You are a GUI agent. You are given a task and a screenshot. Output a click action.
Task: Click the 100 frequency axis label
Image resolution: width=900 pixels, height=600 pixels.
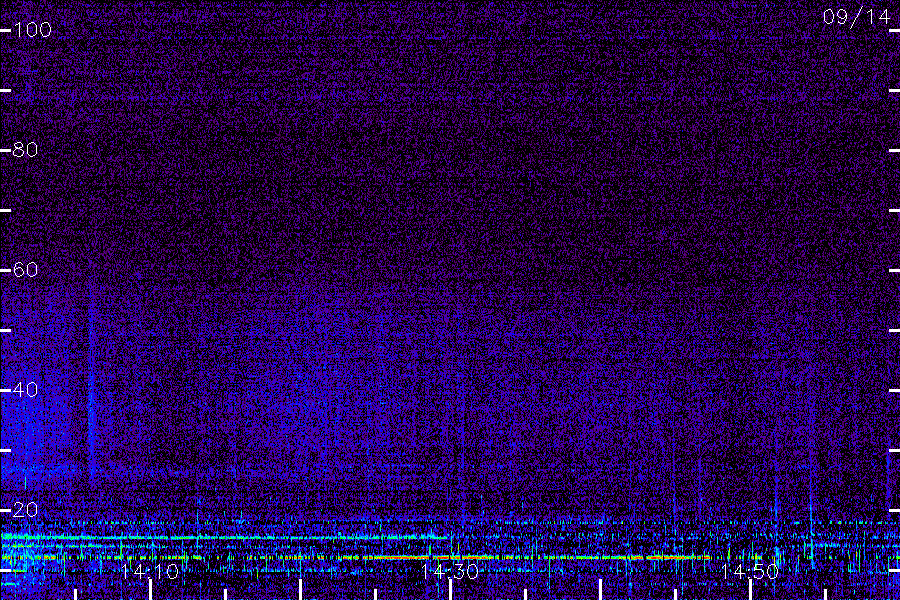(32, 30)
